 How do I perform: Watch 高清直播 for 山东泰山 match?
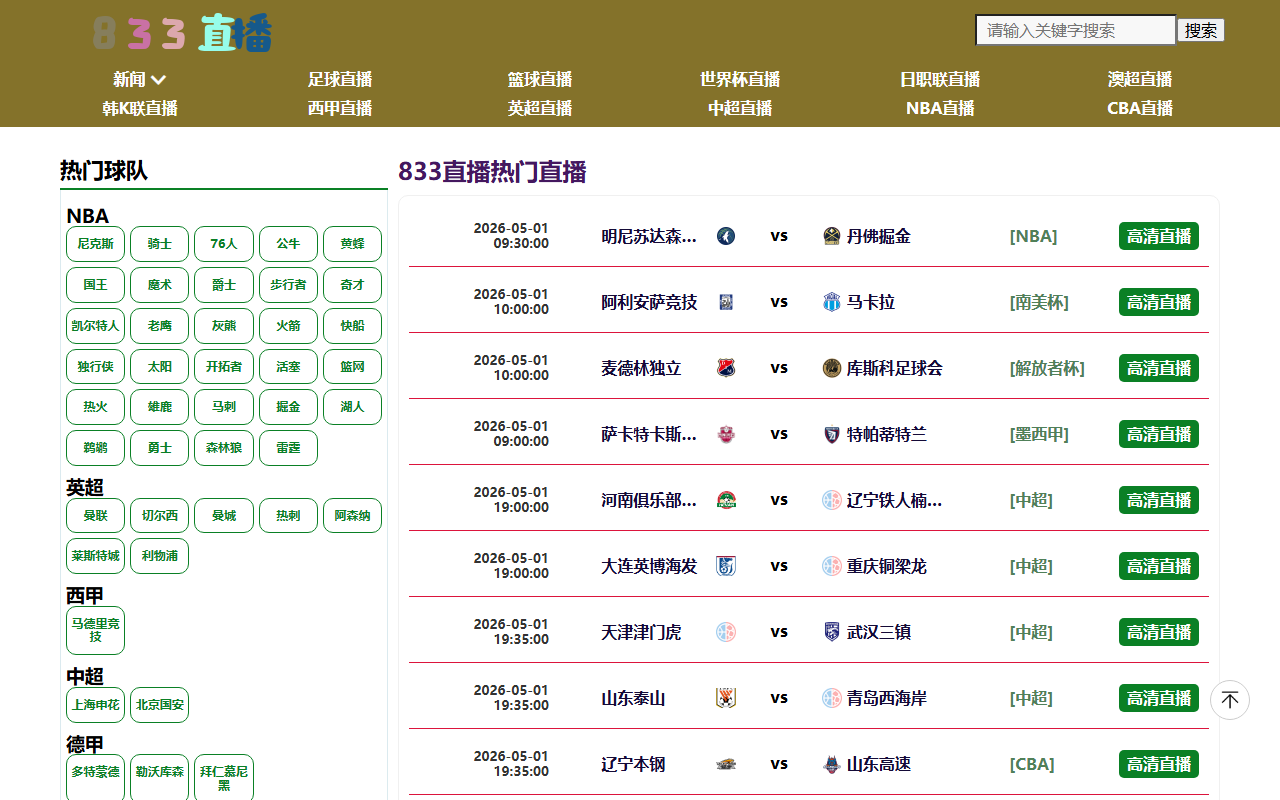(1159, 698)
